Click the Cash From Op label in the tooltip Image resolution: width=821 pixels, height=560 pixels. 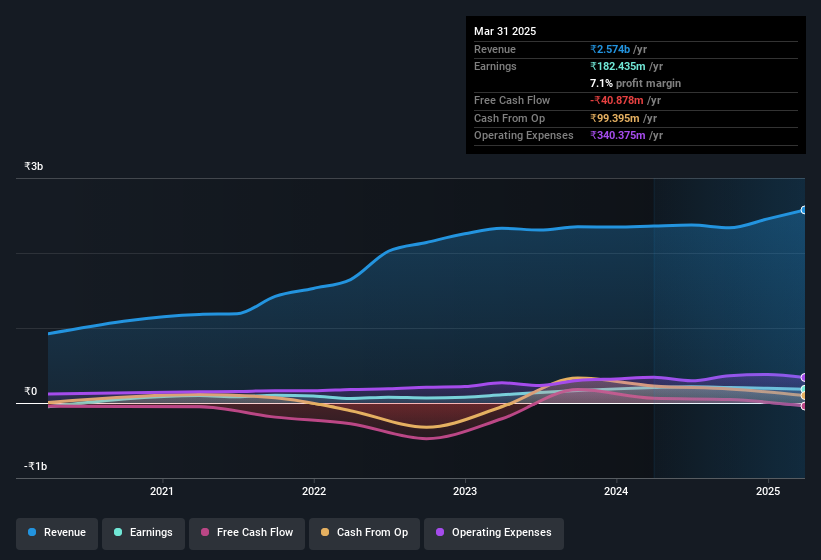tap(509, 118)
